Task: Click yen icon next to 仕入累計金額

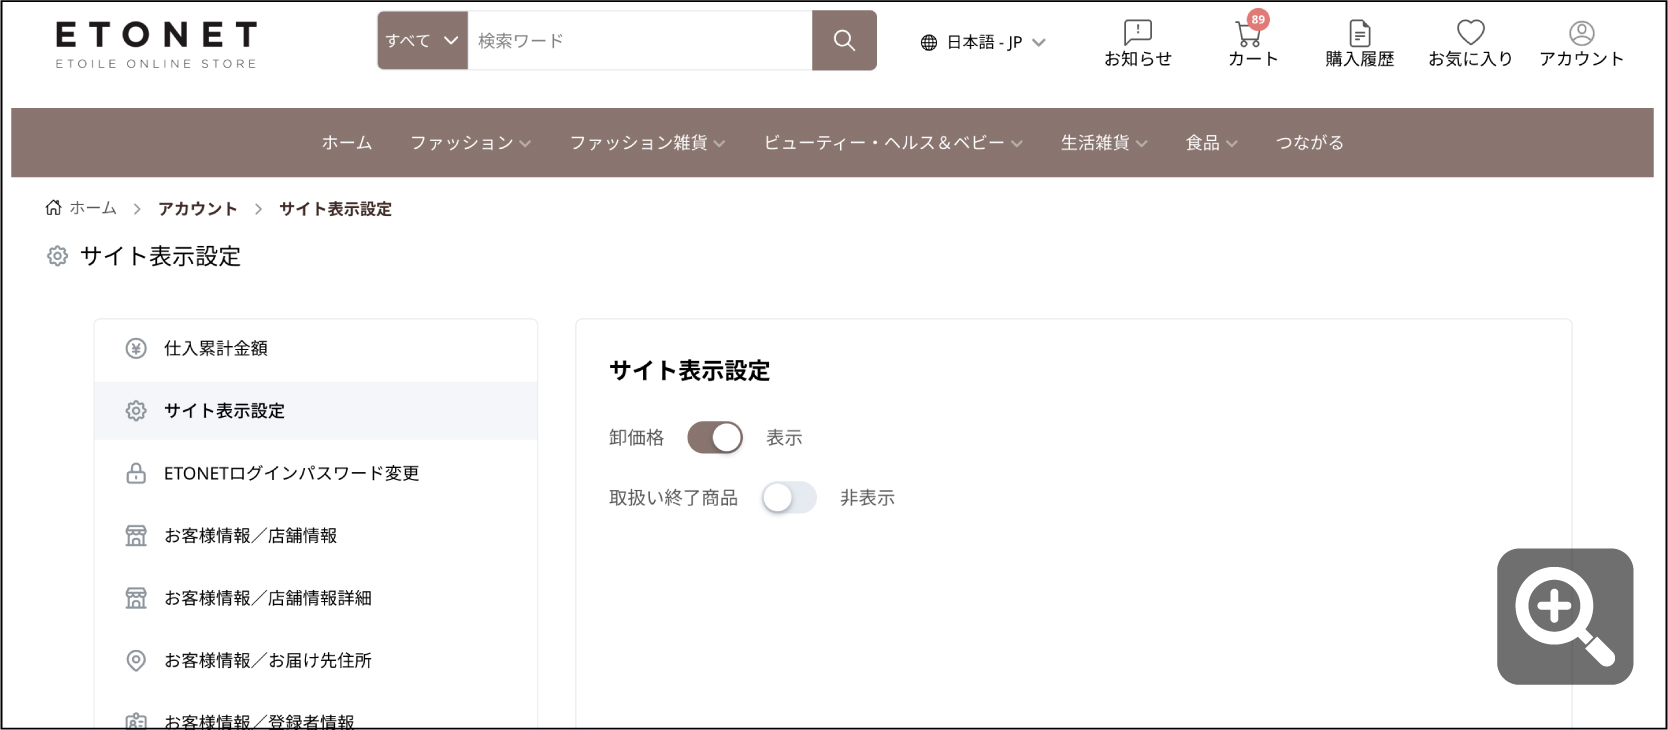Action: (136, 348)
